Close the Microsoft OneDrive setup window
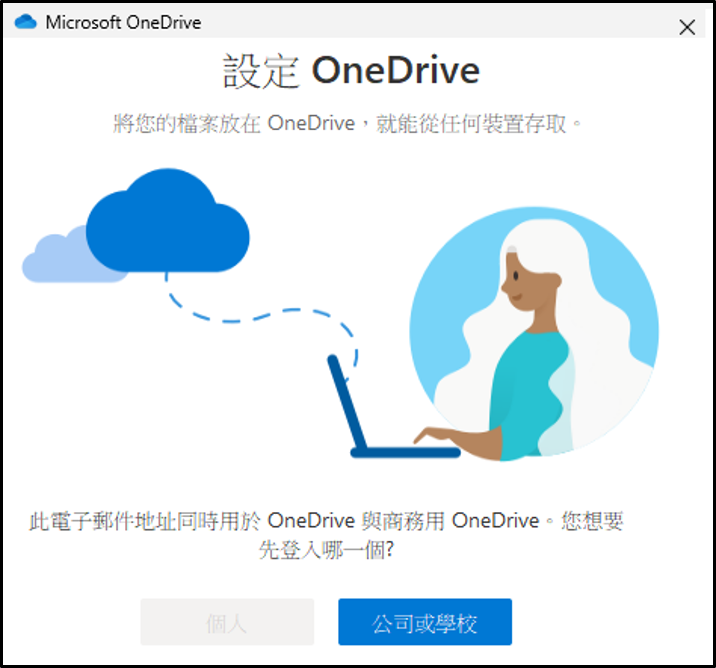This screenshot has width=716, height=668. 687,27
